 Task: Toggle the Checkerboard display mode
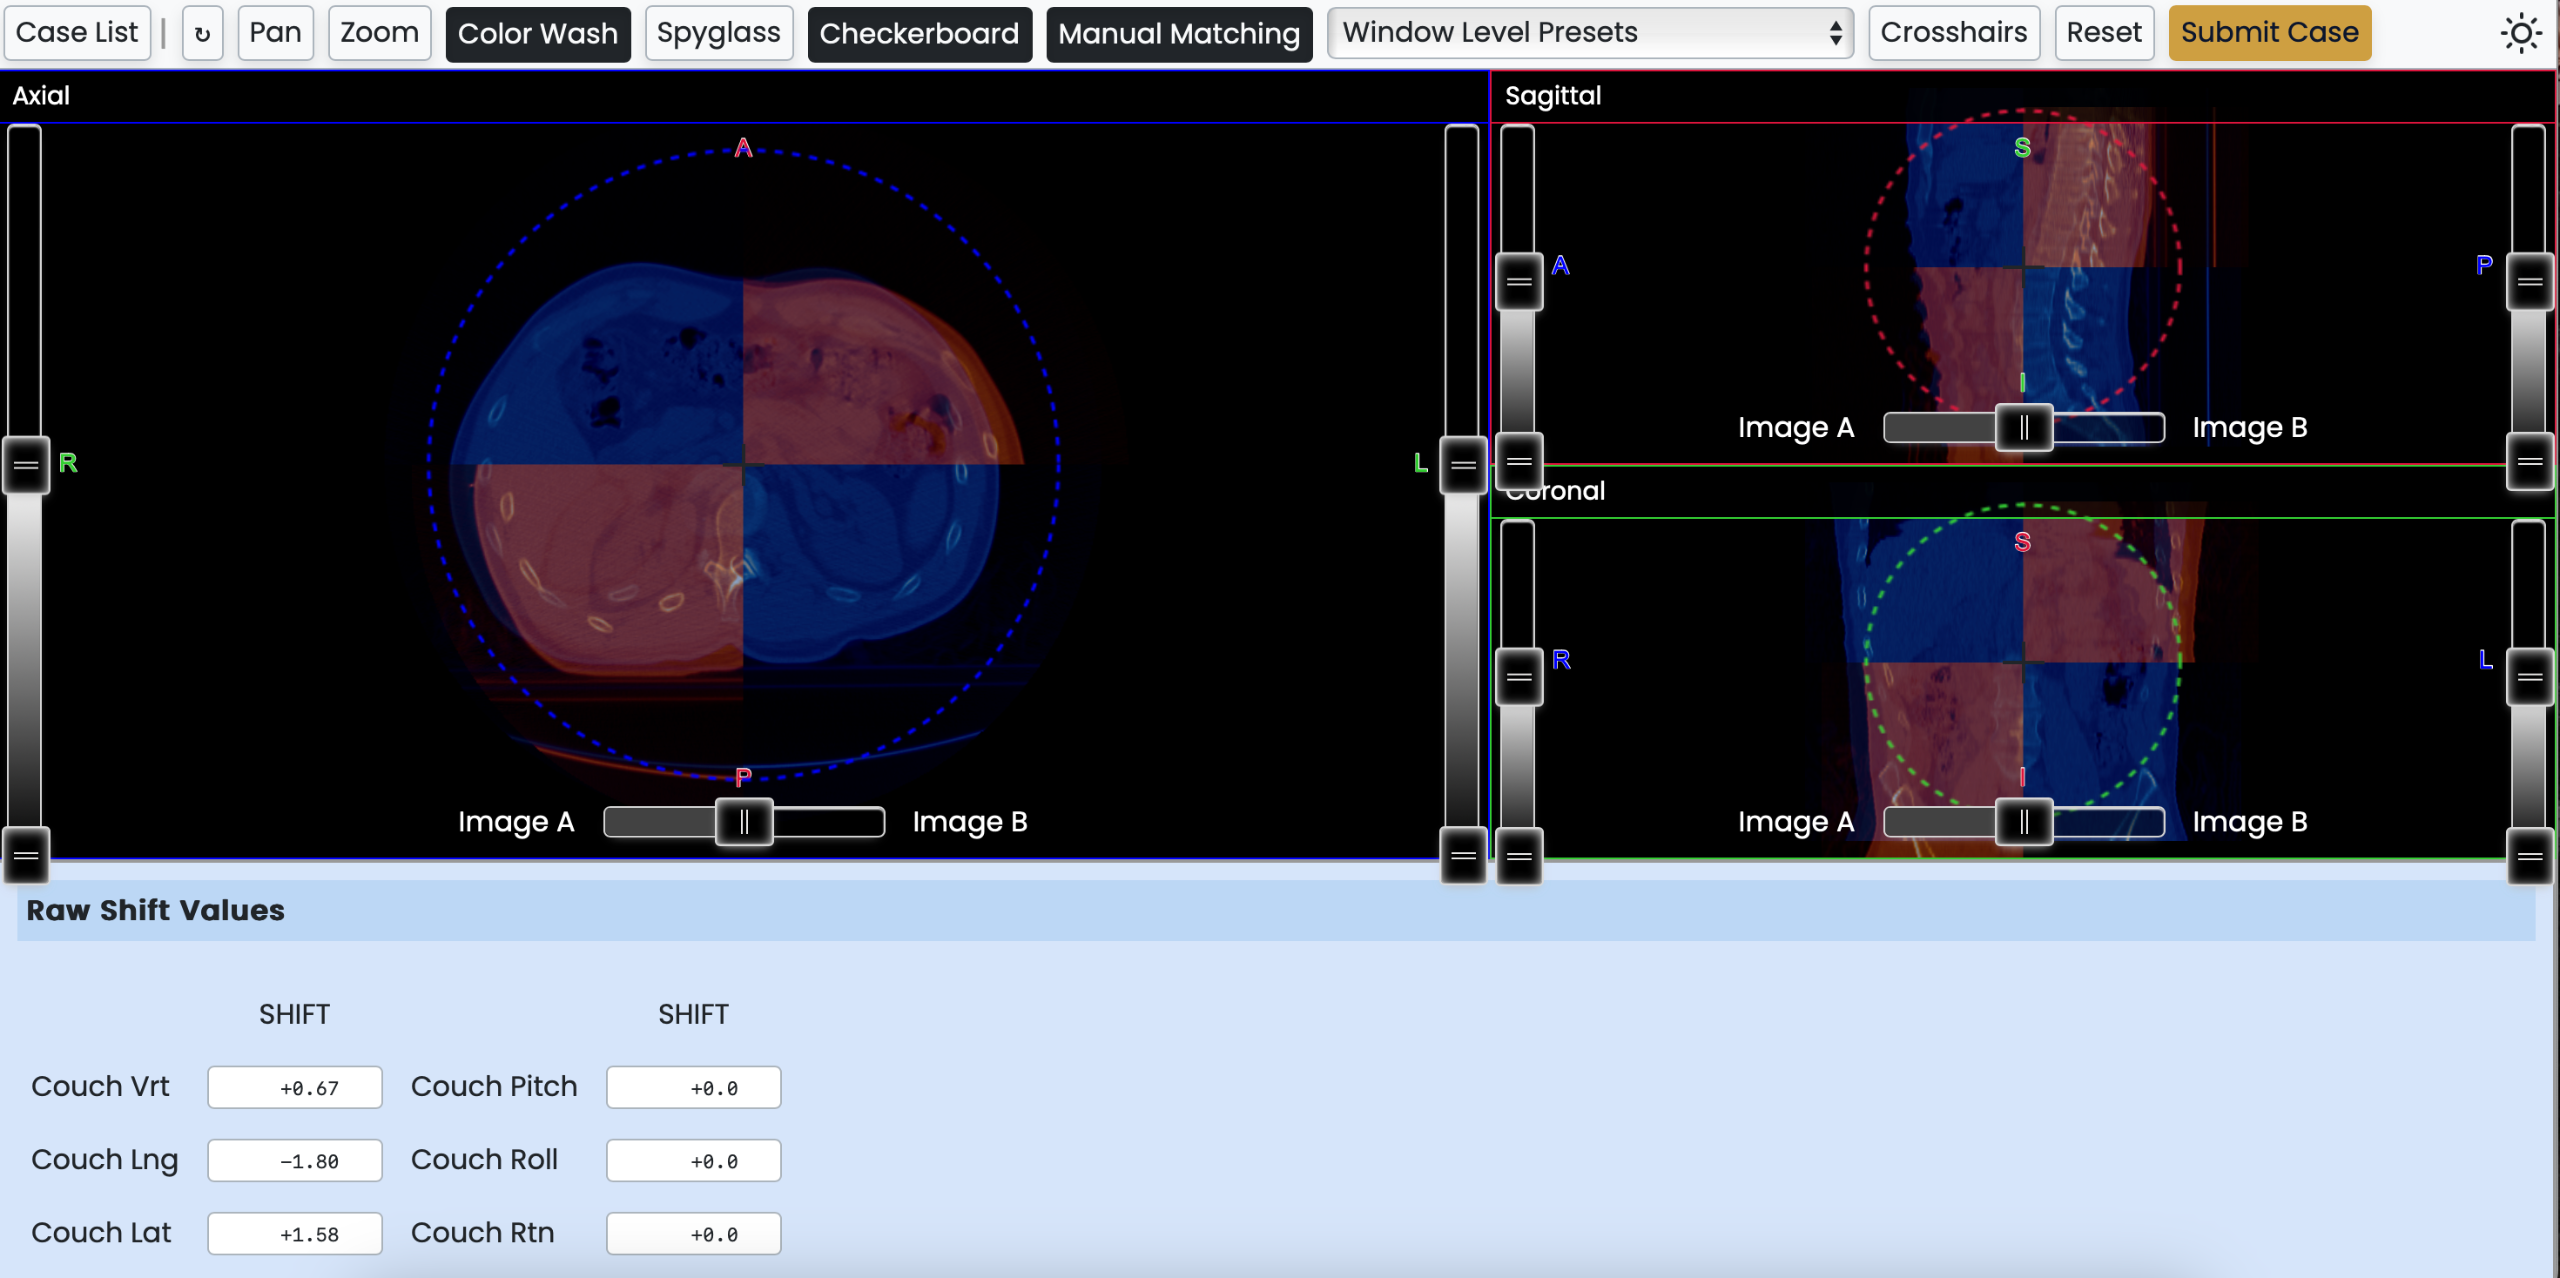tap(918, 33)
